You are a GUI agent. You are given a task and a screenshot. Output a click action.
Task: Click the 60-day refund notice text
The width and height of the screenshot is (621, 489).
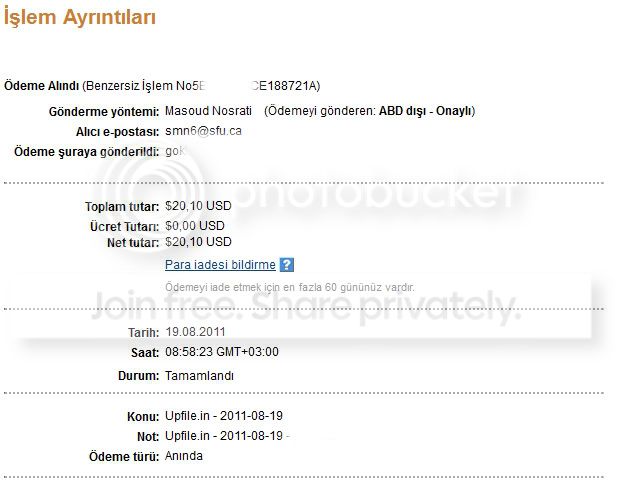[x=289, y=287]
